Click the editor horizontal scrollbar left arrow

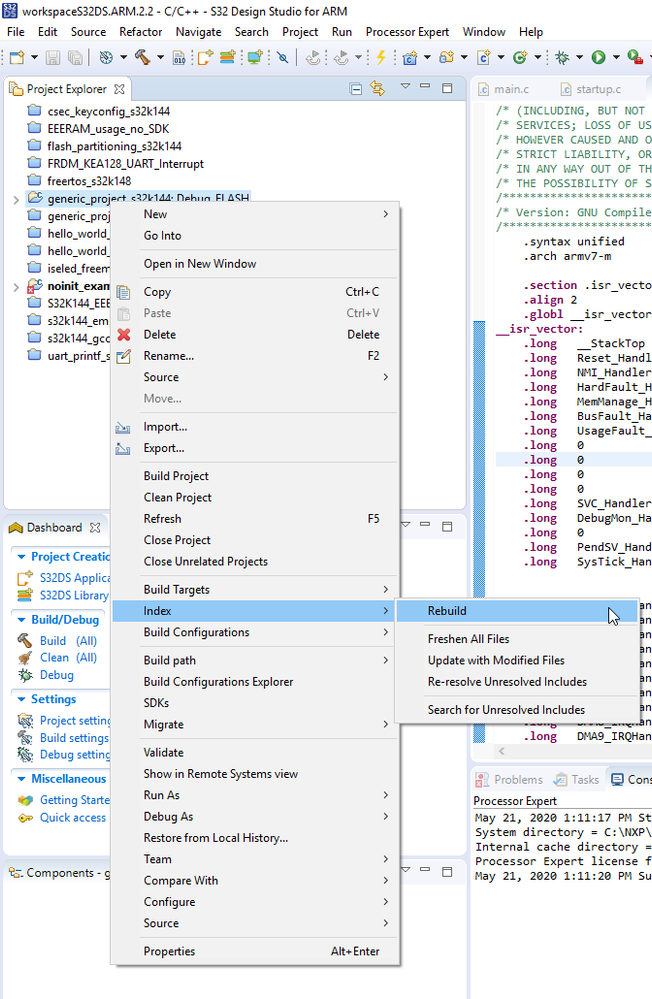502,751
